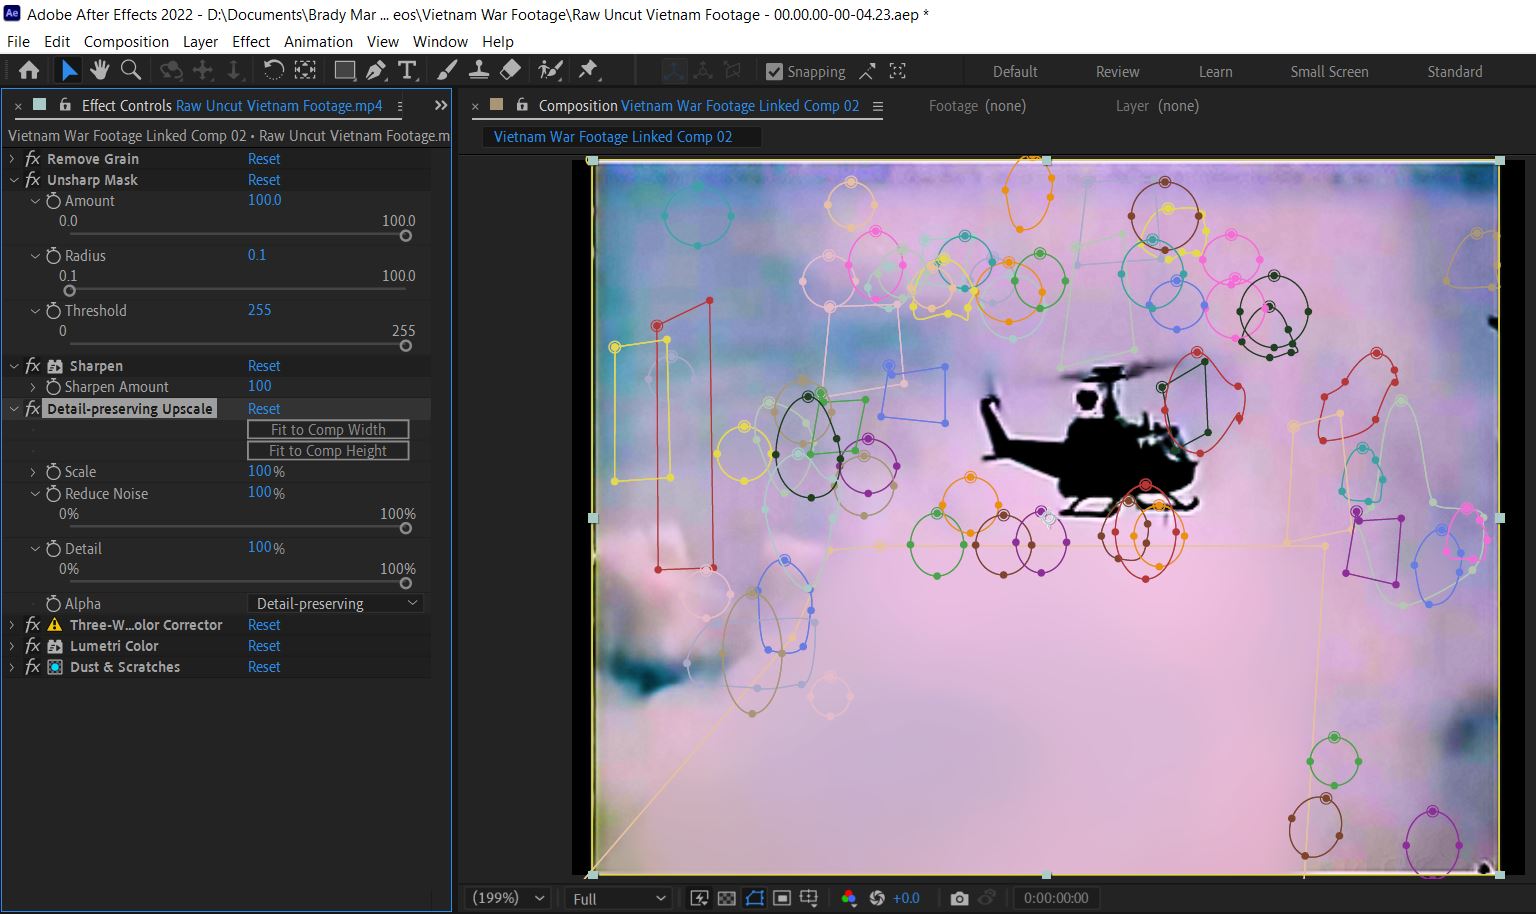Collapse the Unsharp Mask effect
The height and width of the screenshot is (914, 1536).
click(12, 180)
